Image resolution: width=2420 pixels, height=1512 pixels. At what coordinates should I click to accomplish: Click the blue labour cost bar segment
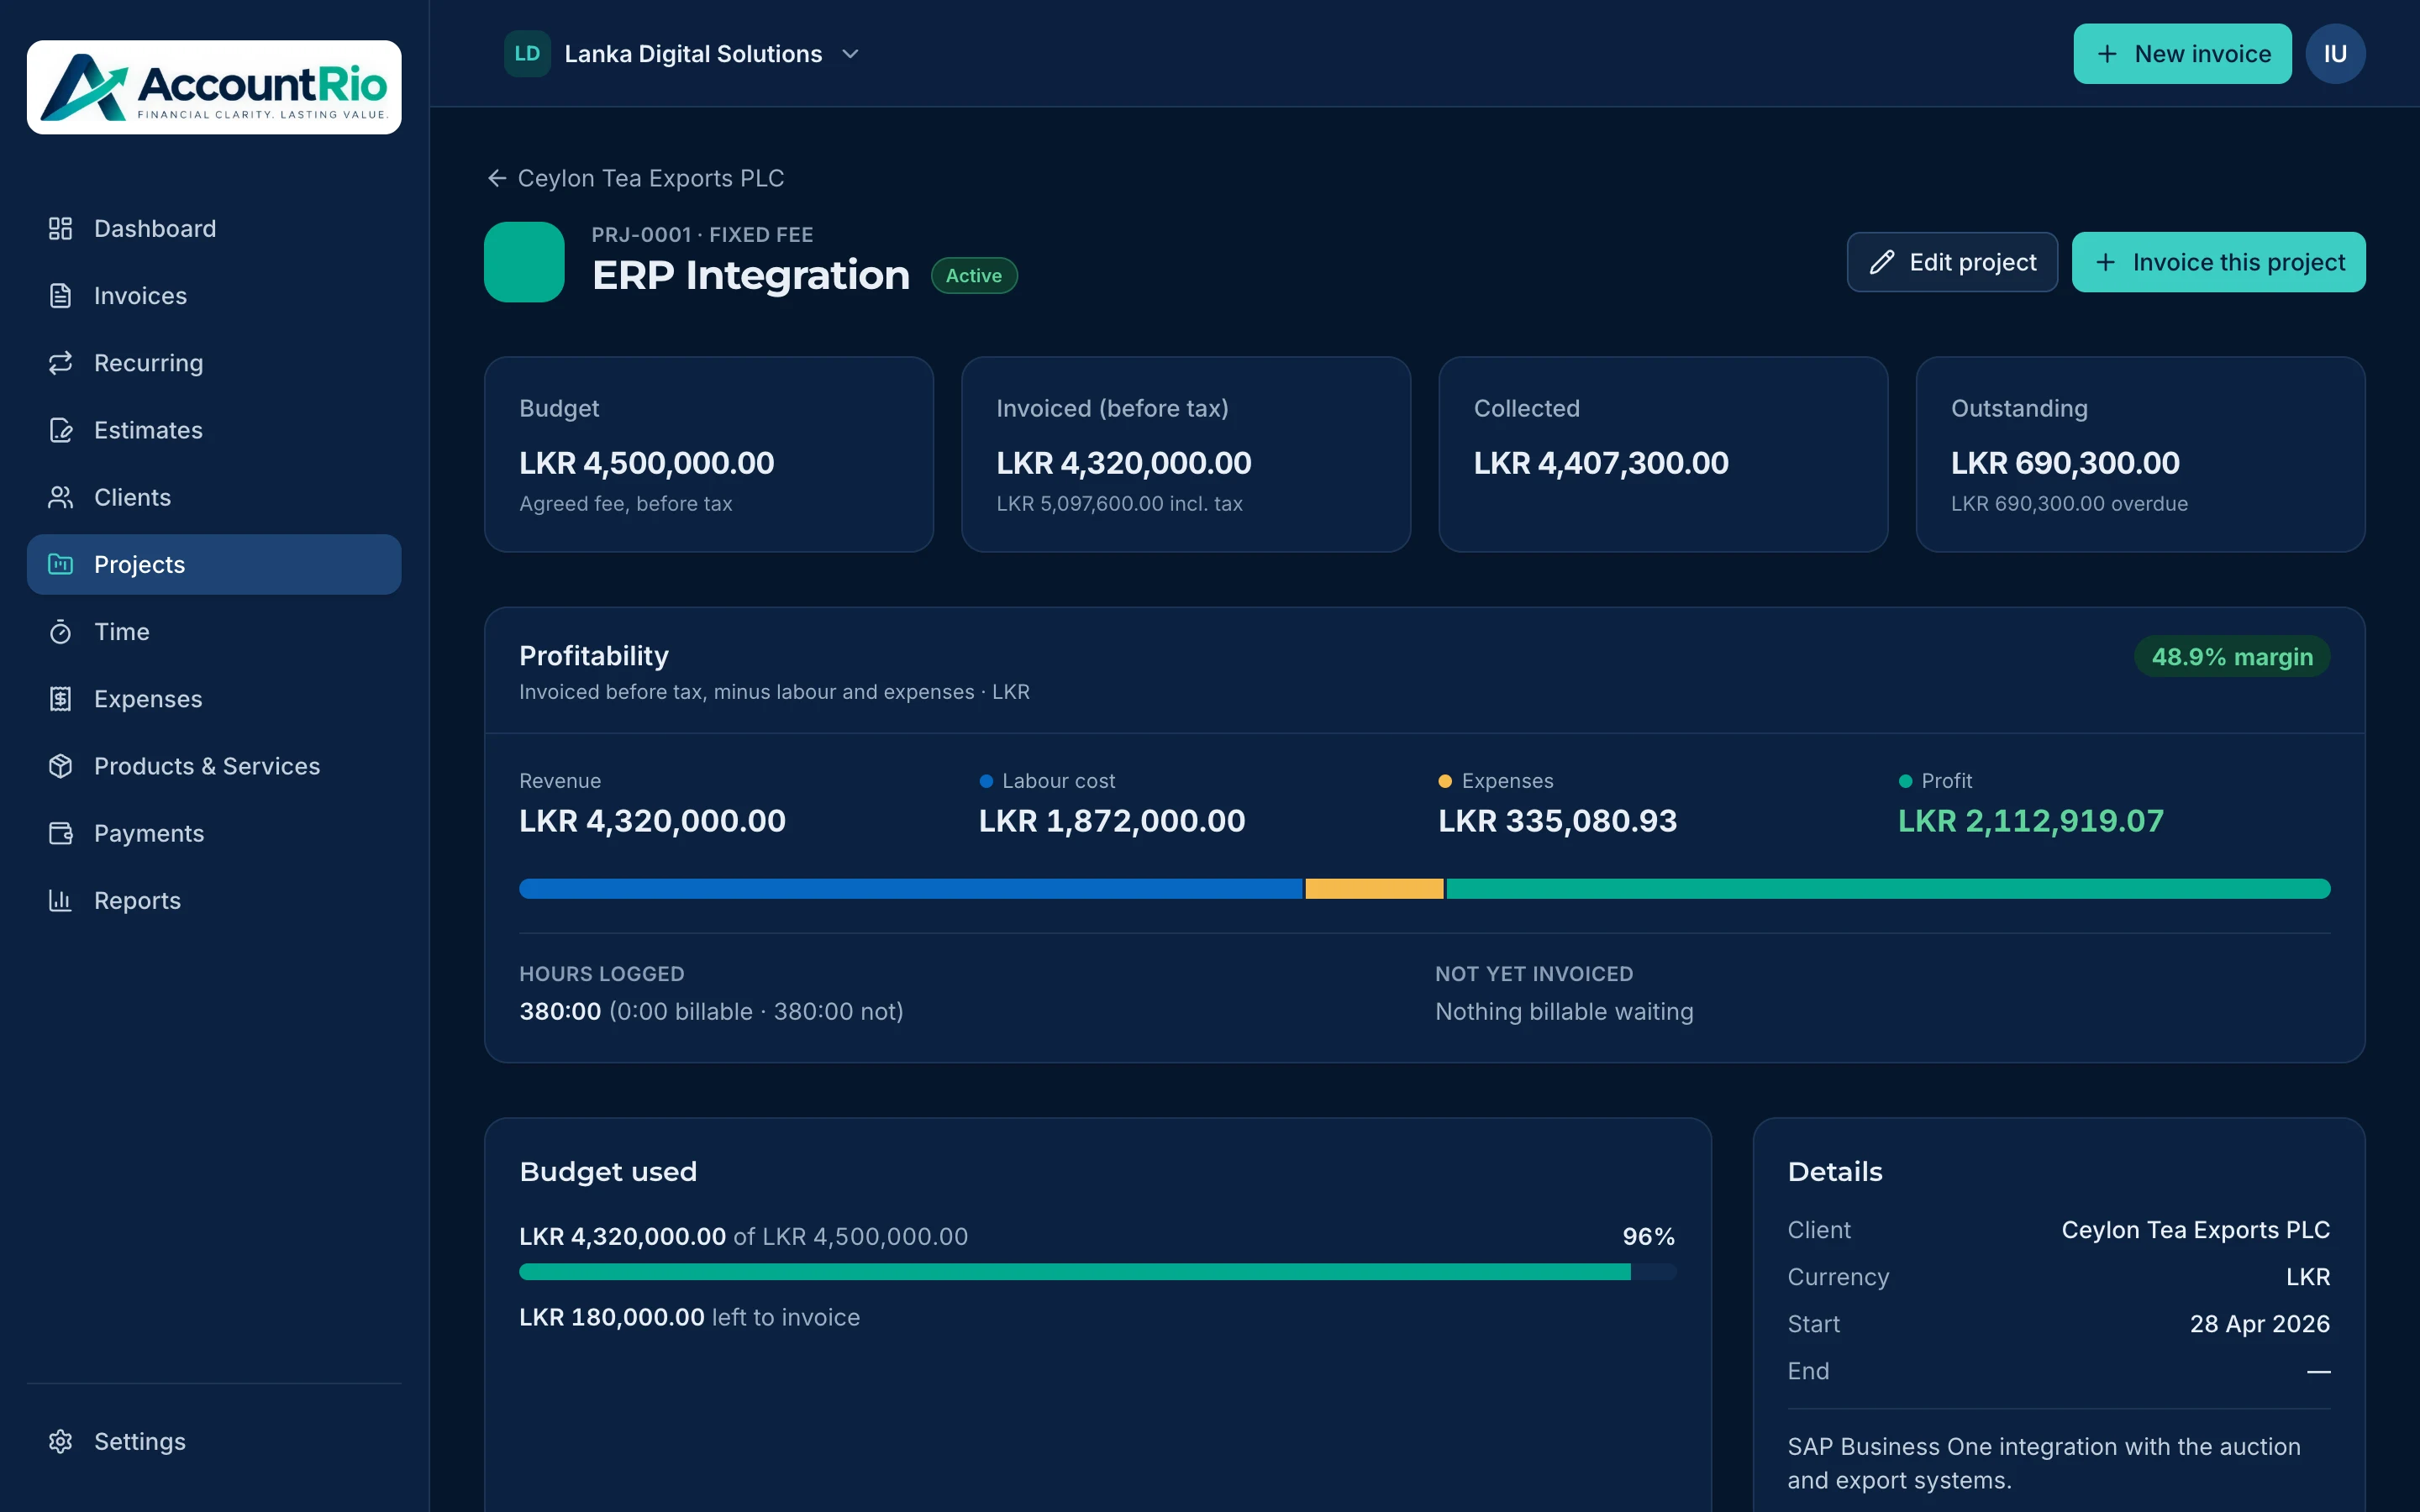coord(911,889)
